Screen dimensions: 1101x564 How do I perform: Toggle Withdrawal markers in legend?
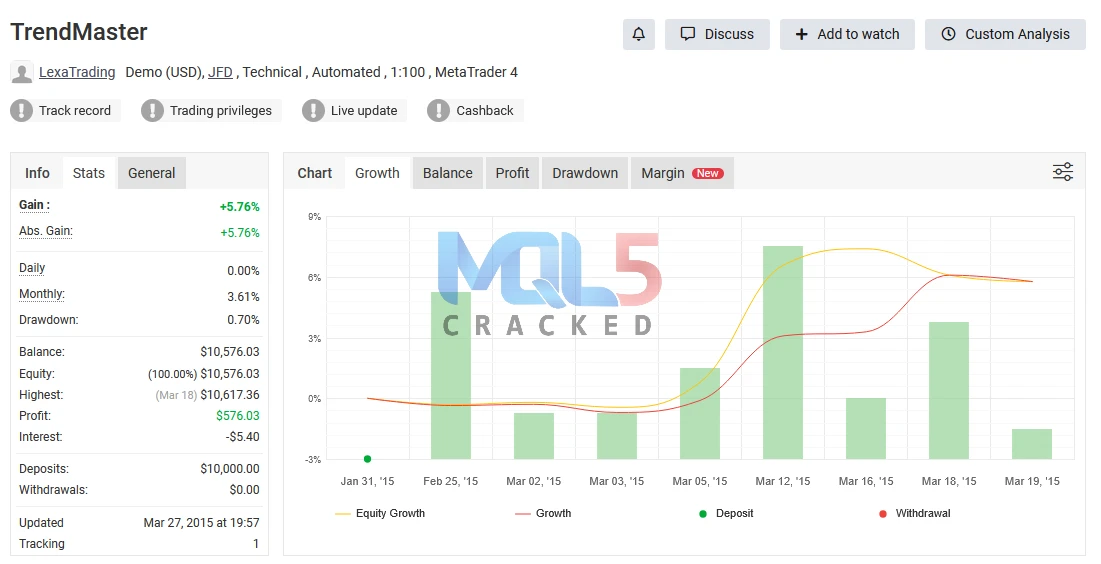[x=913, y=513]
